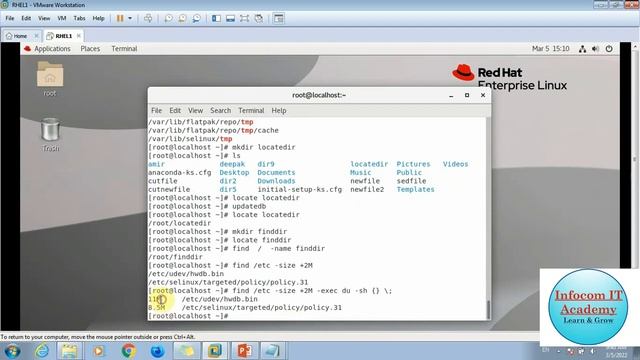Select the root home folder desktop icon

[x=50, y=79]
